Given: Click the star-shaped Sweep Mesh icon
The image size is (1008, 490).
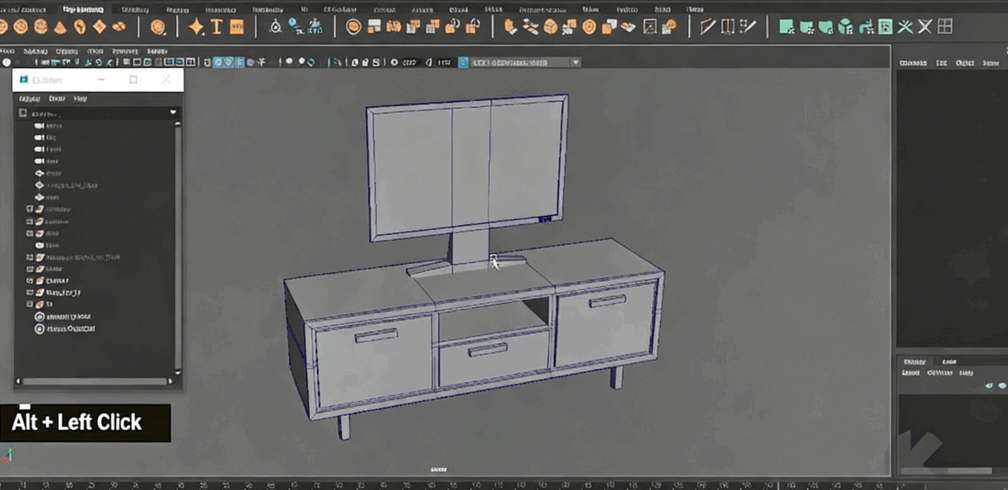Looking at the screenshot, I should (196, 27).
